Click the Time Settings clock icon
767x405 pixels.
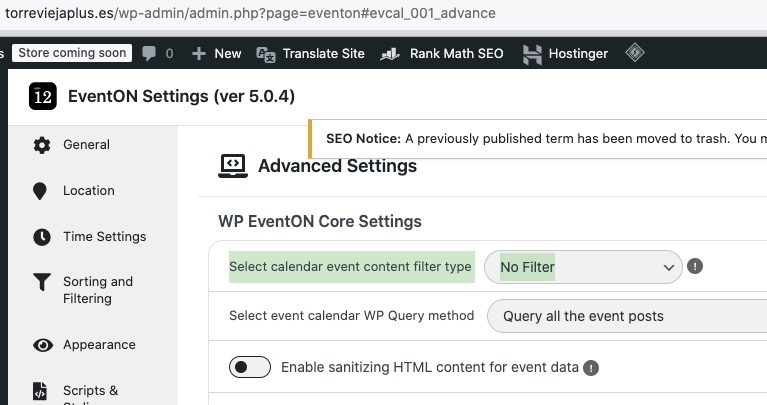41,237
